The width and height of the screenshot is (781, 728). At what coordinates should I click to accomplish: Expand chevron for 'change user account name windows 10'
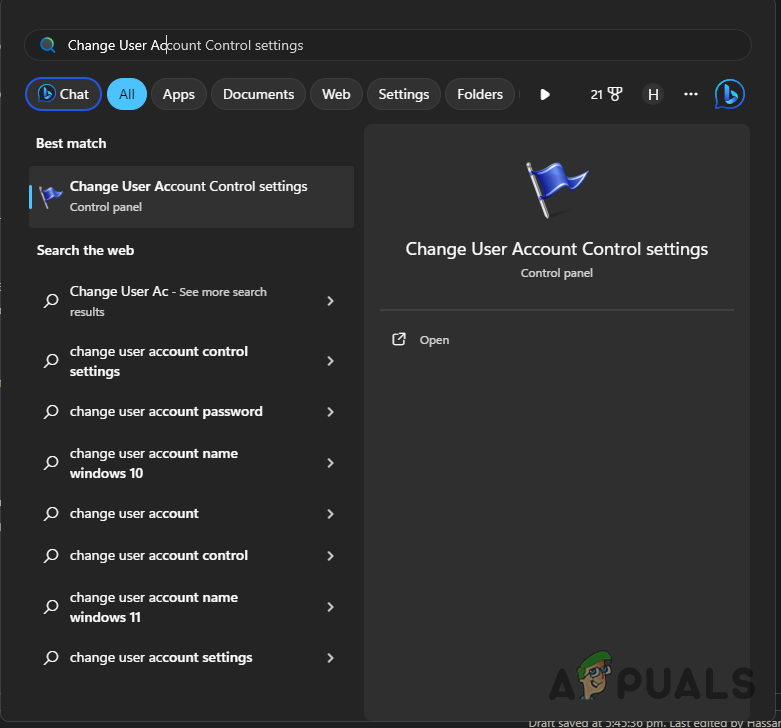pos(330,463)
